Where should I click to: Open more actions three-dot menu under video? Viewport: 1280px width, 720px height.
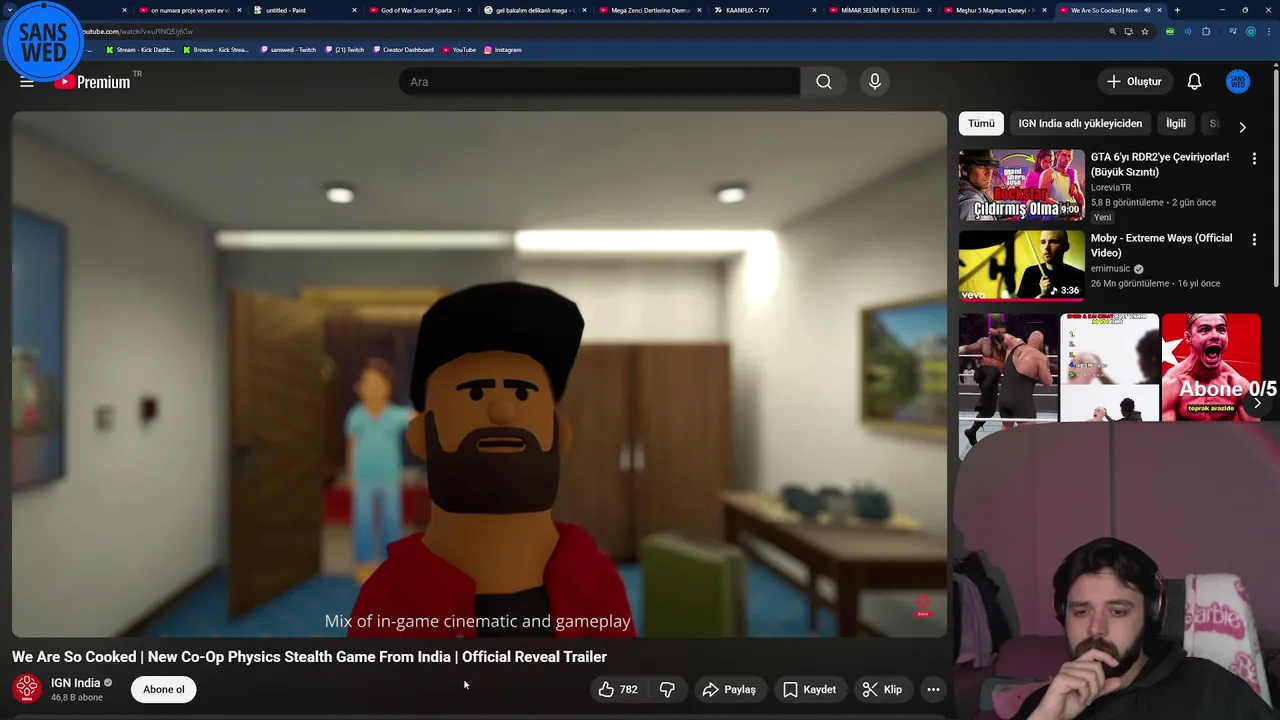pyautogui.click(x=933, y=689)
